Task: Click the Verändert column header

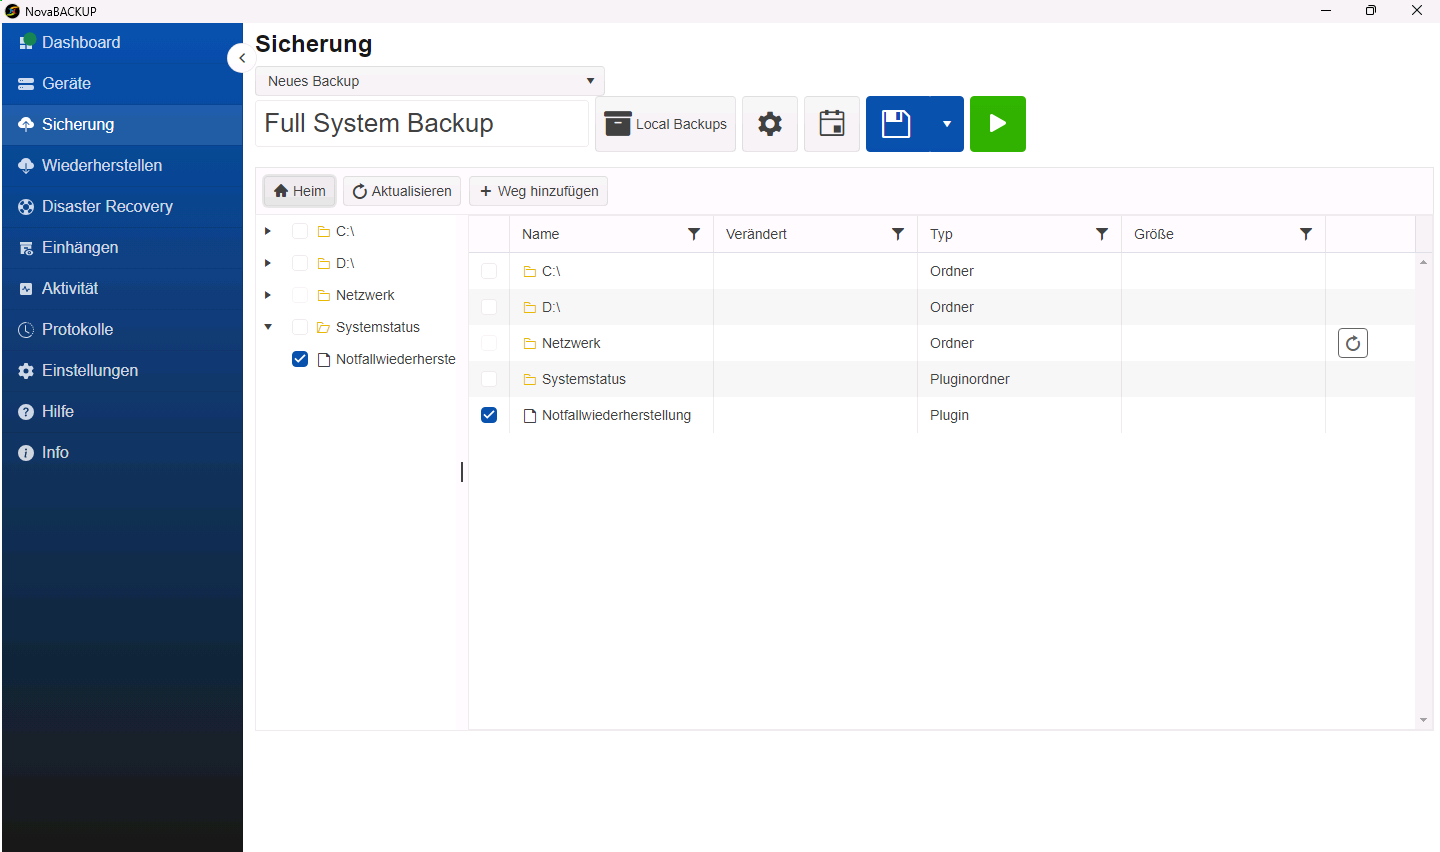Action: (756, 234)
